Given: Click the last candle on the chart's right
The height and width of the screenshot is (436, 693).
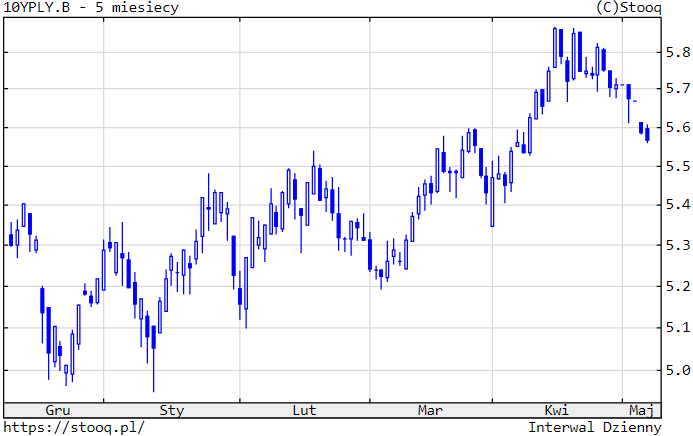Looking at the screenshot, I should [x=647, y=134].
